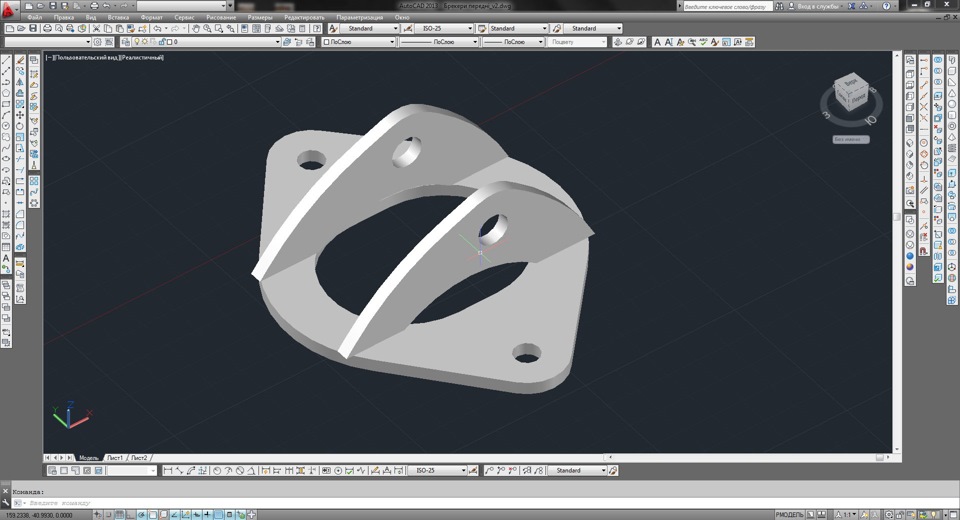Click the Multiline Text 'A' icon
960x520 pixels.
pos(657,42)
